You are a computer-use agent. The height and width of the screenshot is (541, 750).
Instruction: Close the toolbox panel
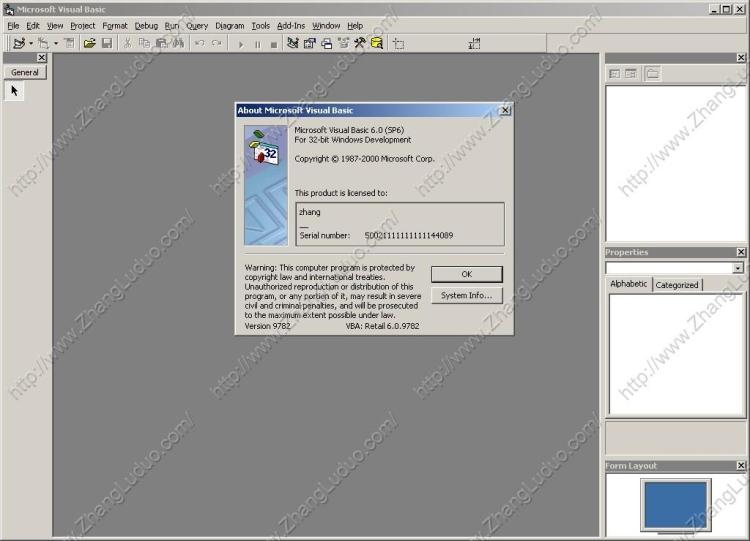coord(42,57)
